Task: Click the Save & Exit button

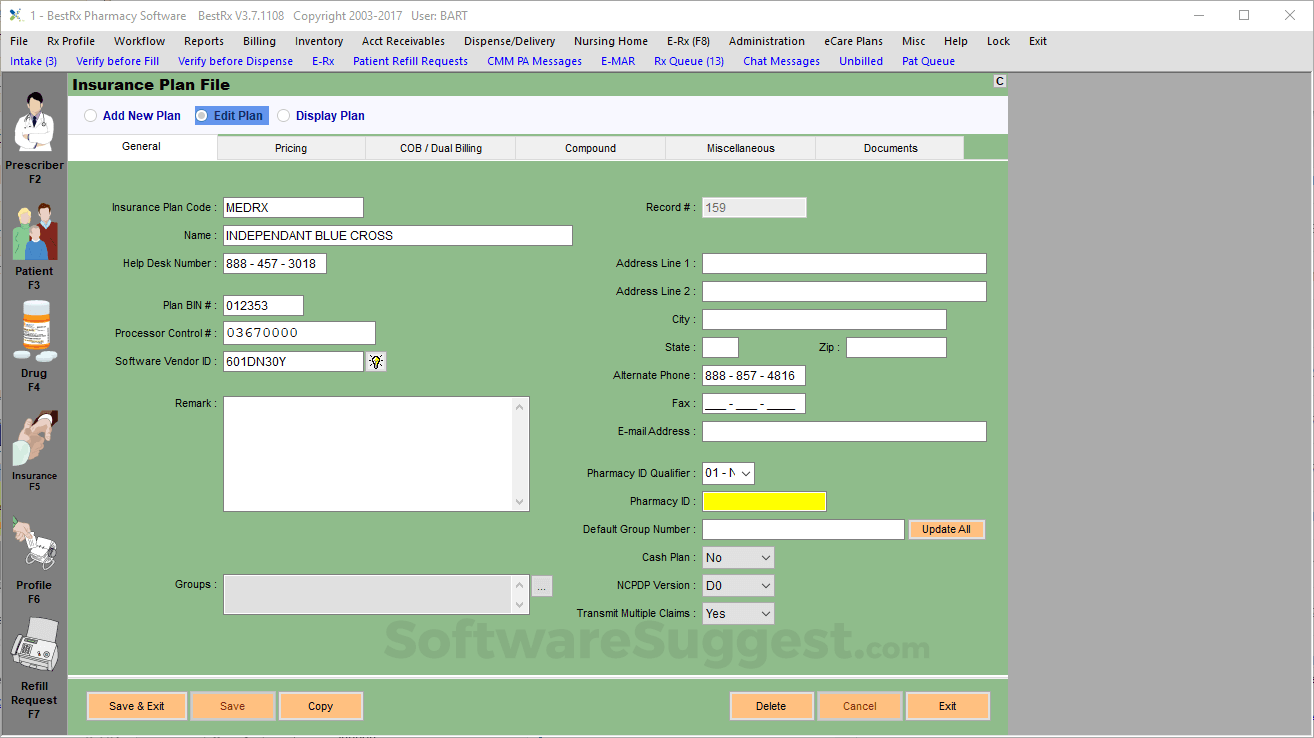Action: click(x=137, y=706)
